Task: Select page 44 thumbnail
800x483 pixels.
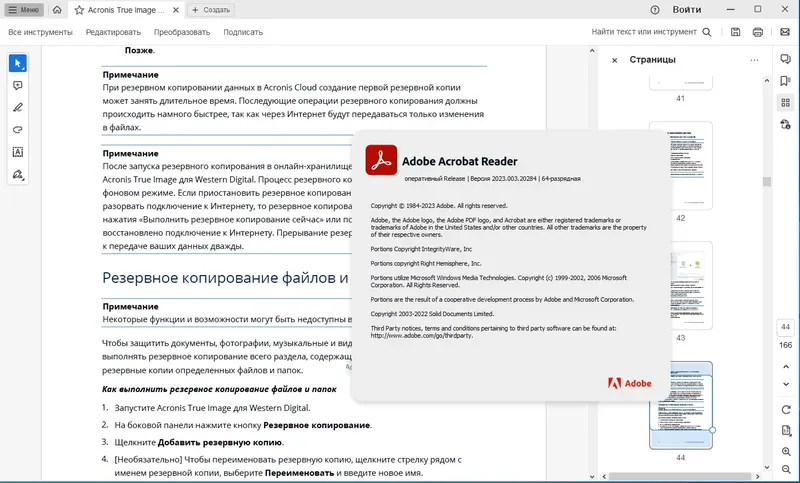Action: pyautogui.click(x=681, y=405)
